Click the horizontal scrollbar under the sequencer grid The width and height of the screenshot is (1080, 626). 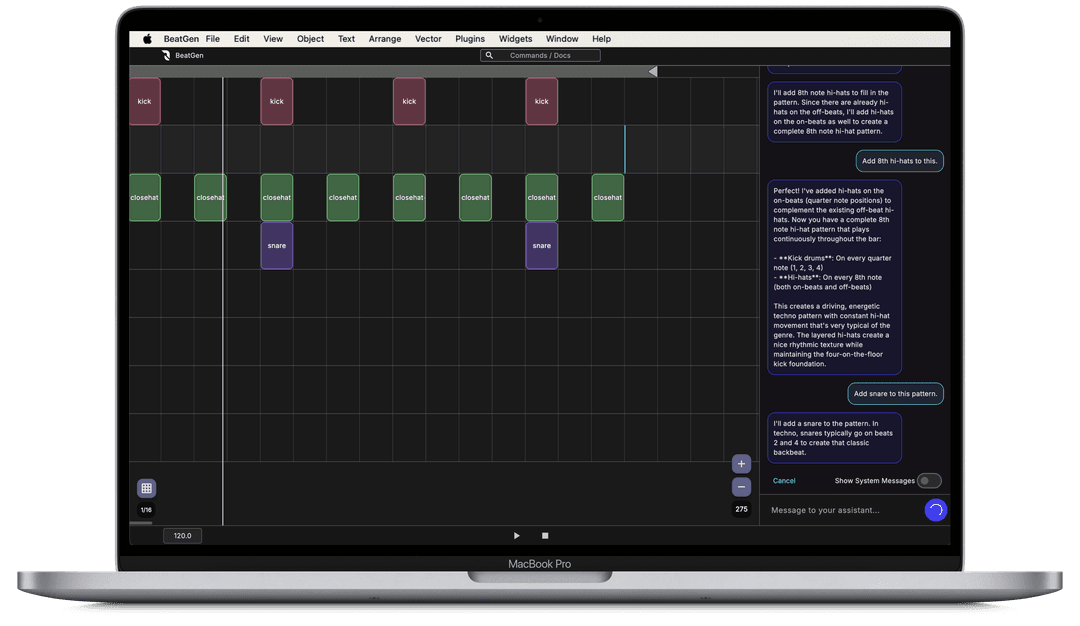coord(141,523)
